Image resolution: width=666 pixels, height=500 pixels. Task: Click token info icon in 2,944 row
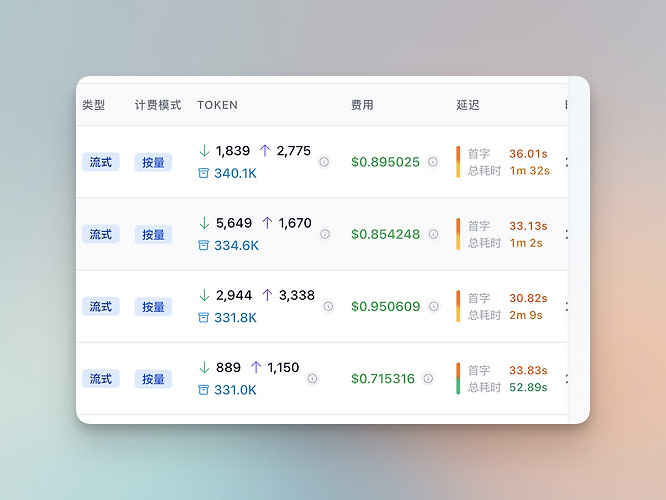pos(328,306)
